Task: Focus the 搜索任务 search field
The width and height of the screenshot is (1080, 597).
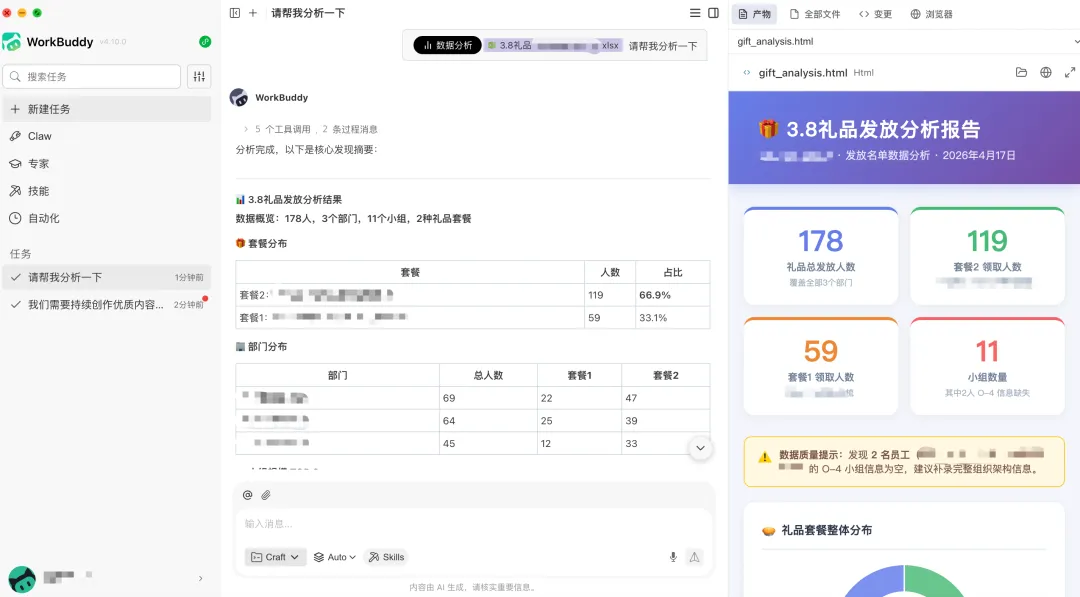Action: point(92,76)
